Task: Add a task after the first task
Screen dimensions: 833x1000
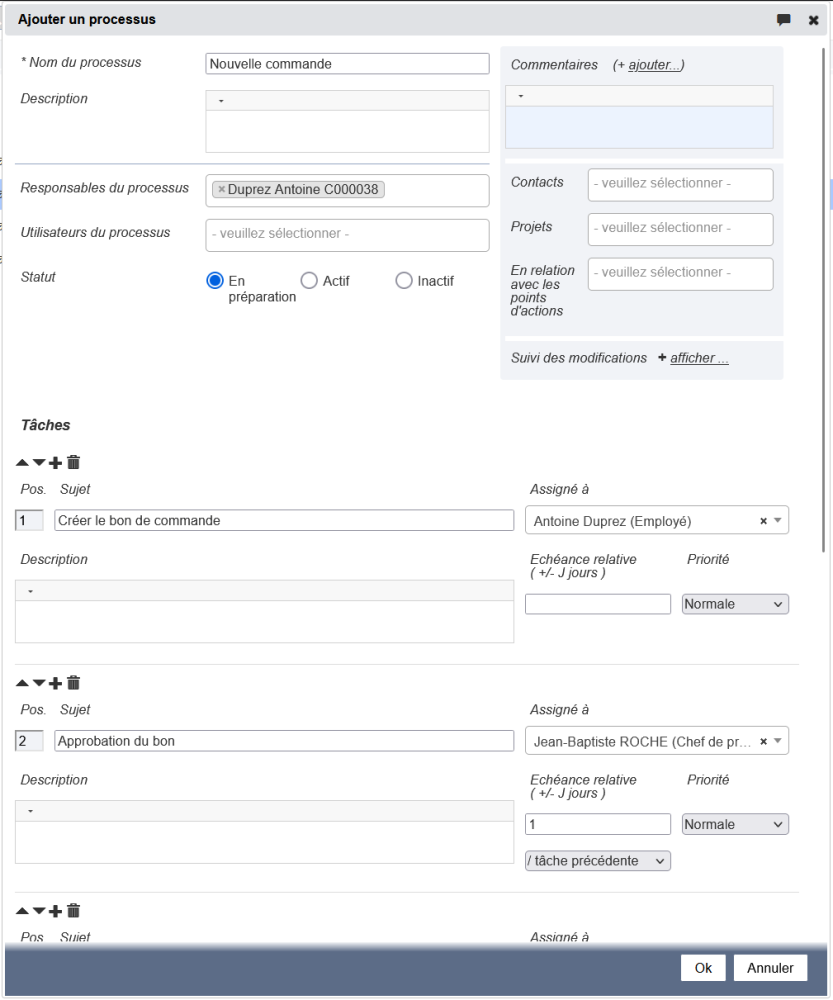Action: [55, 463]
